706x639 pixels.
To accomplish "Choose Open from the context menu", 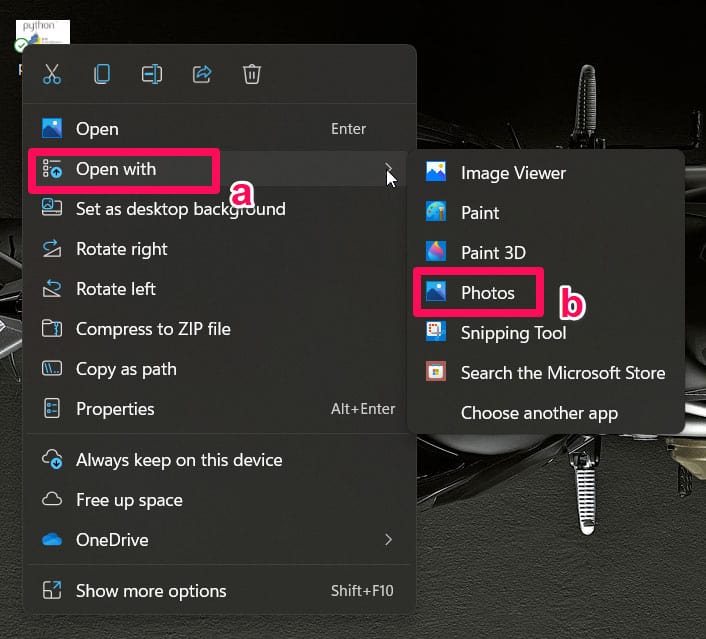I will tap(219, 129).
